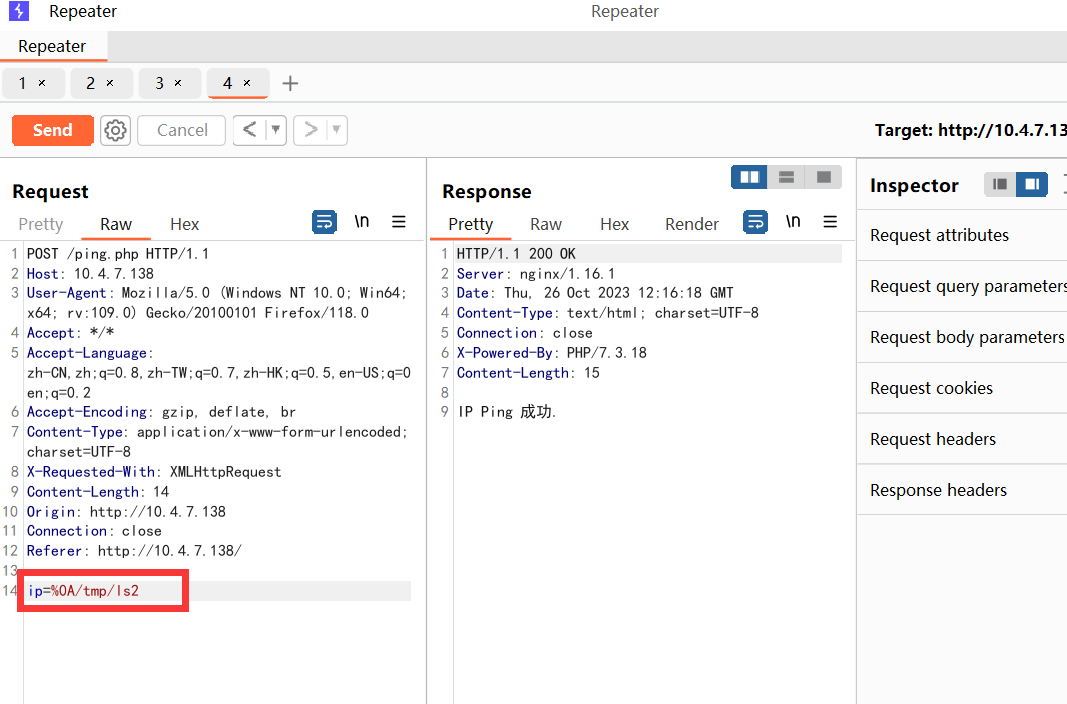Screen dimensions: 1067x704
Task: Dock Inspector panel to the left icon
Action: [1000, 184]
